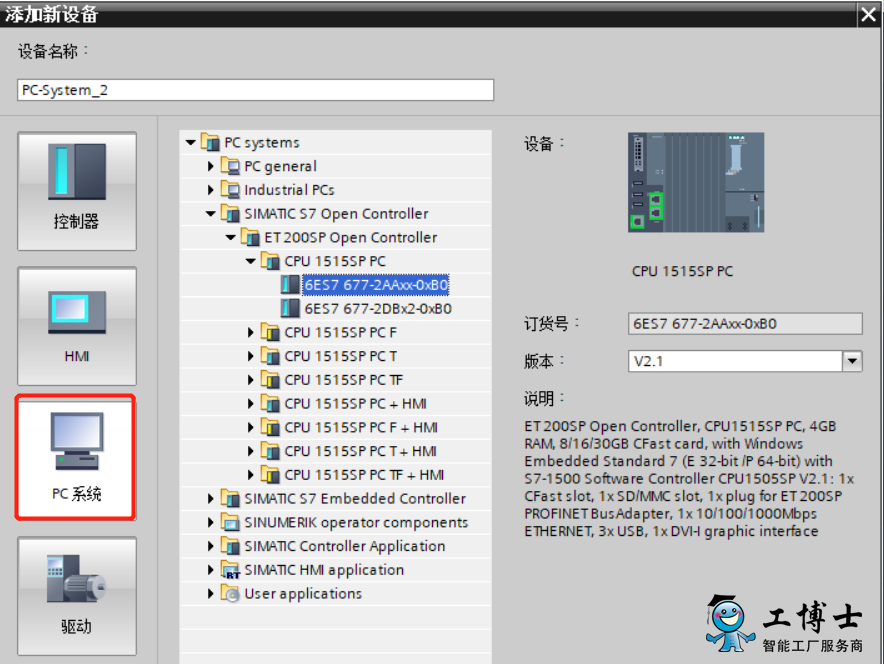This screenshot has height=664, width=884.
Task: Click the PC general folder icon
Action: pos(230,166)
